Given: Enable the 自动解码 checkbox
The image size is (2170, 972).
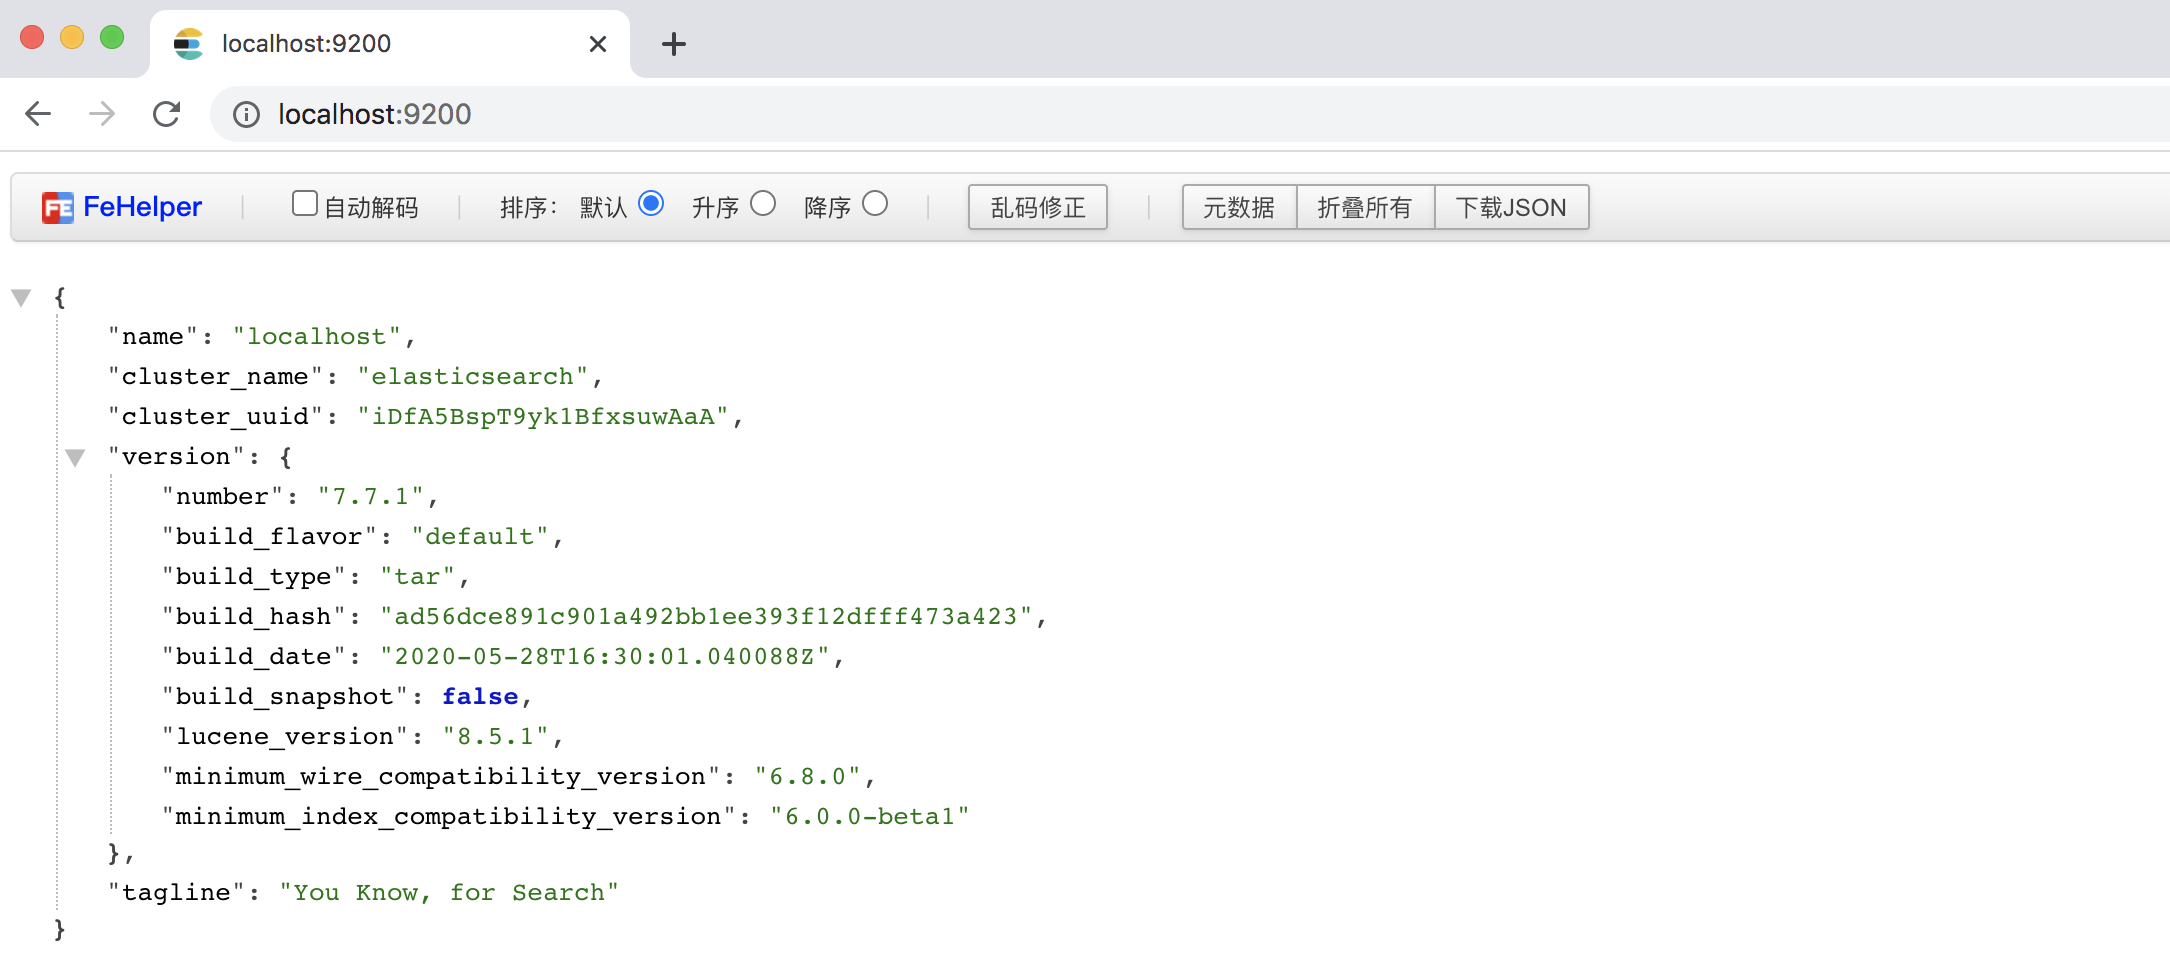Looking at the screenshot, I should (x=304, y=204).
